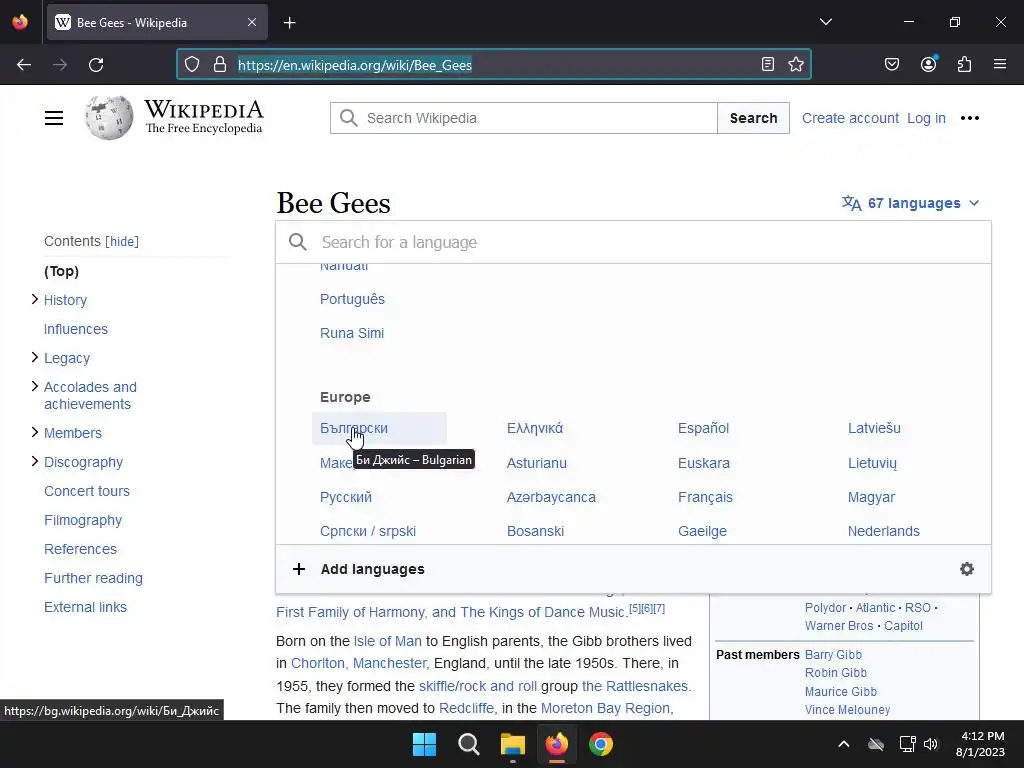Bookmark this page with the star icon
Screen dimensions: 1024x768
tap(795, 64)
